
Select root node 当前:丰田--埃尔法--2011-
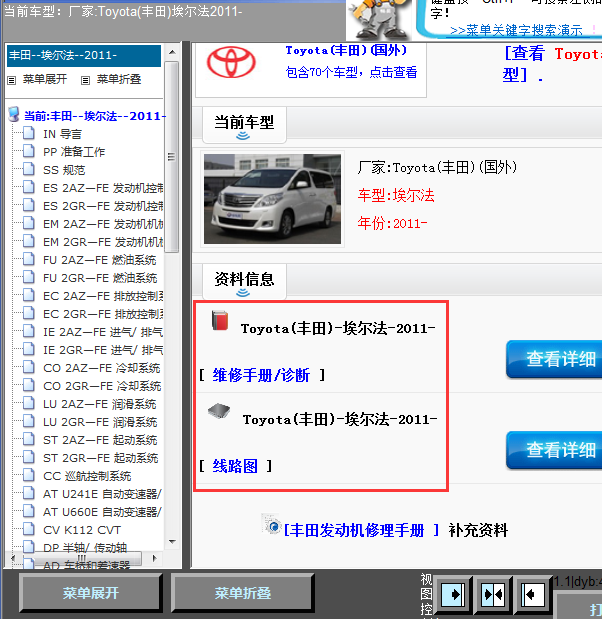pos(95,116)
